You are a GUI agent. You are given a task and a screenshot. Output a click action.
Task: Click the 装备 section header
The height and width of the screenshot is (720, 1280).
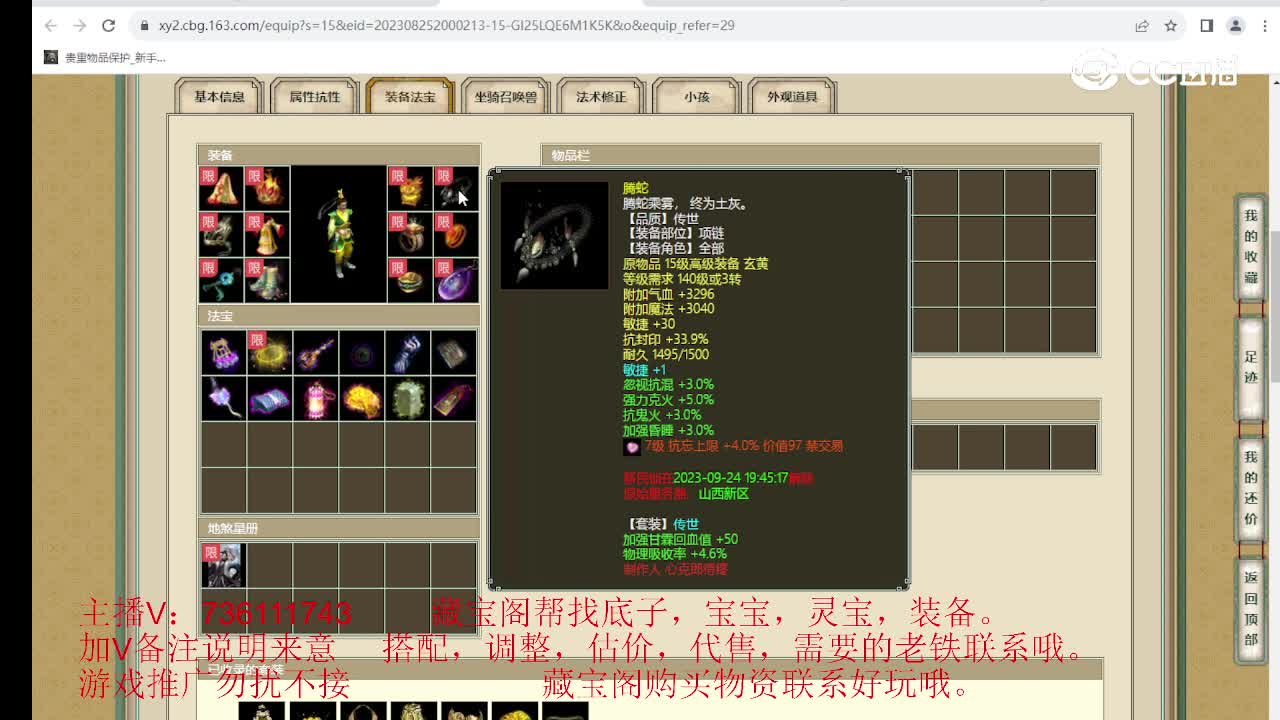tap(339, 155)
